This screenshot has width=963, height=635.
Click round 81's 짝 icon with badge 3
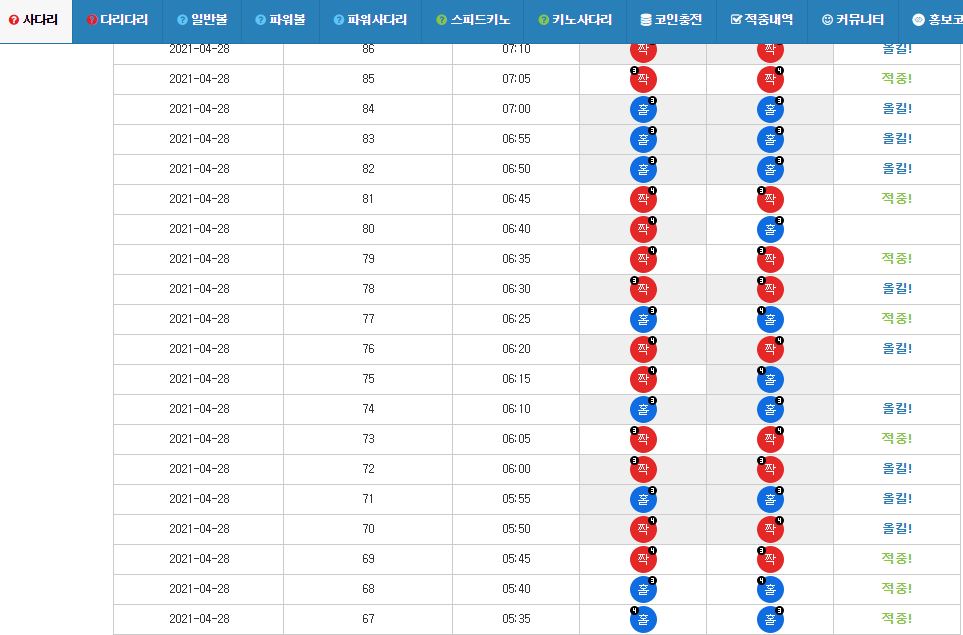pyautogui.click(x=770, y=199)
